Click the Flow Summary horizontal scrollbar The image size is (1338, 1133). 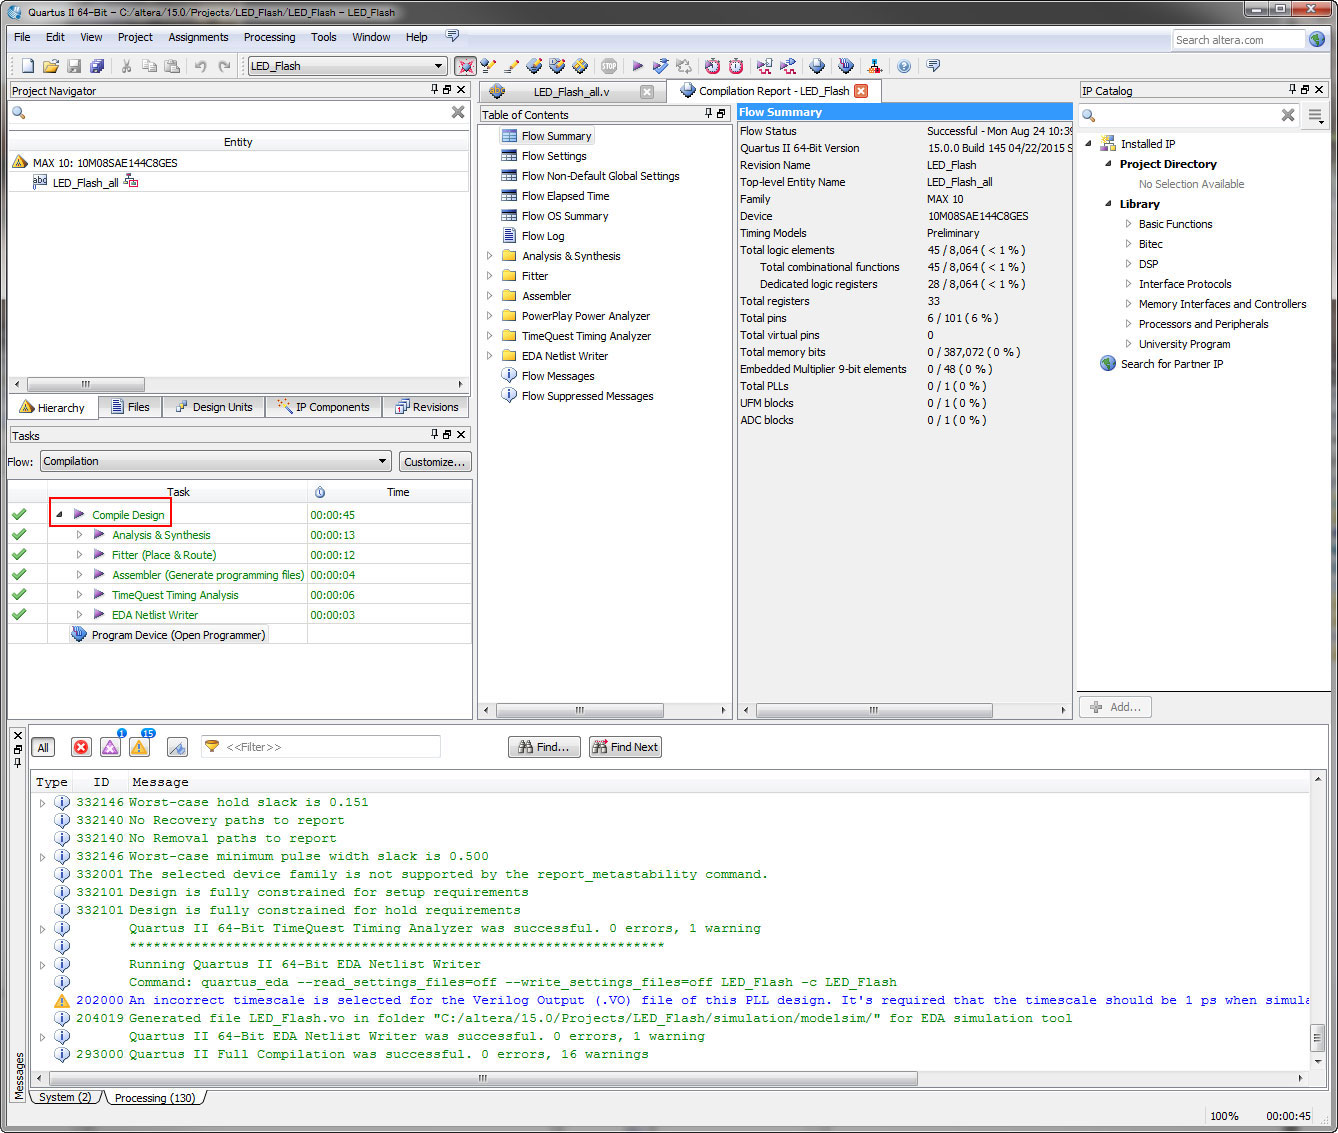click(873, 710)
